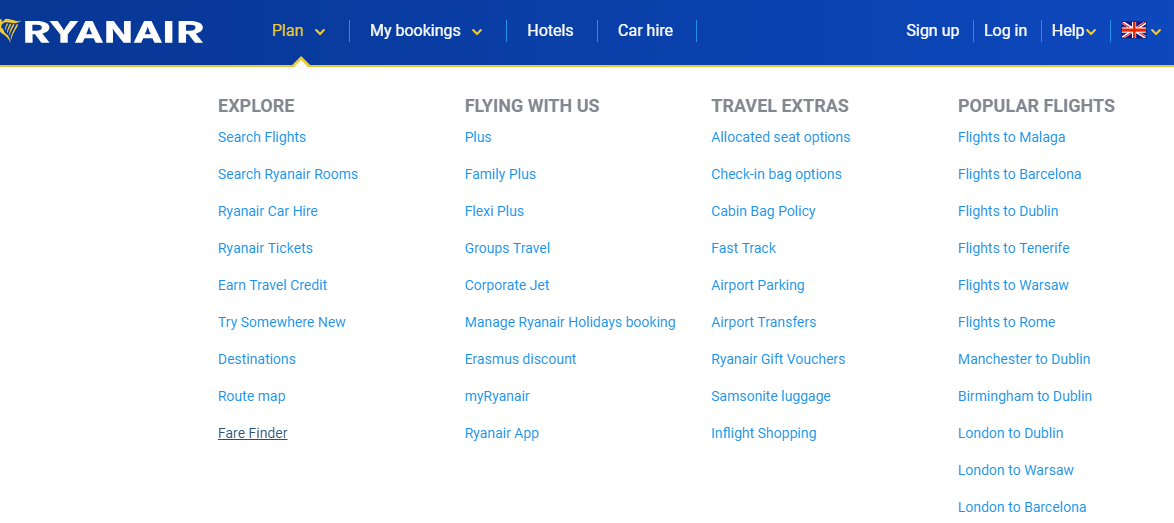Viewport: 1174px width, 523px height.
Task: Open the Cabin Bag Policy link
Action: [x=763, y=211]
